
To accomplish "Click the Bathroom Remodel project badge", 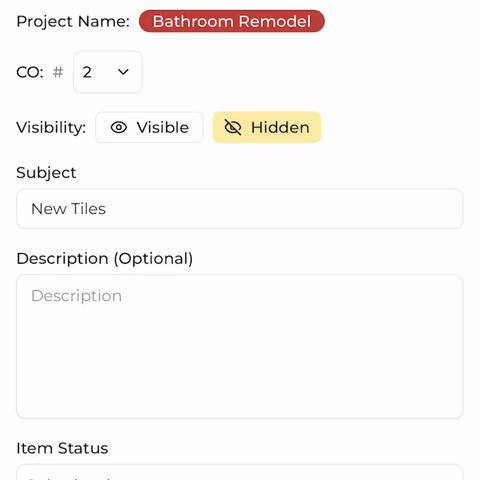I will point(232,21).
